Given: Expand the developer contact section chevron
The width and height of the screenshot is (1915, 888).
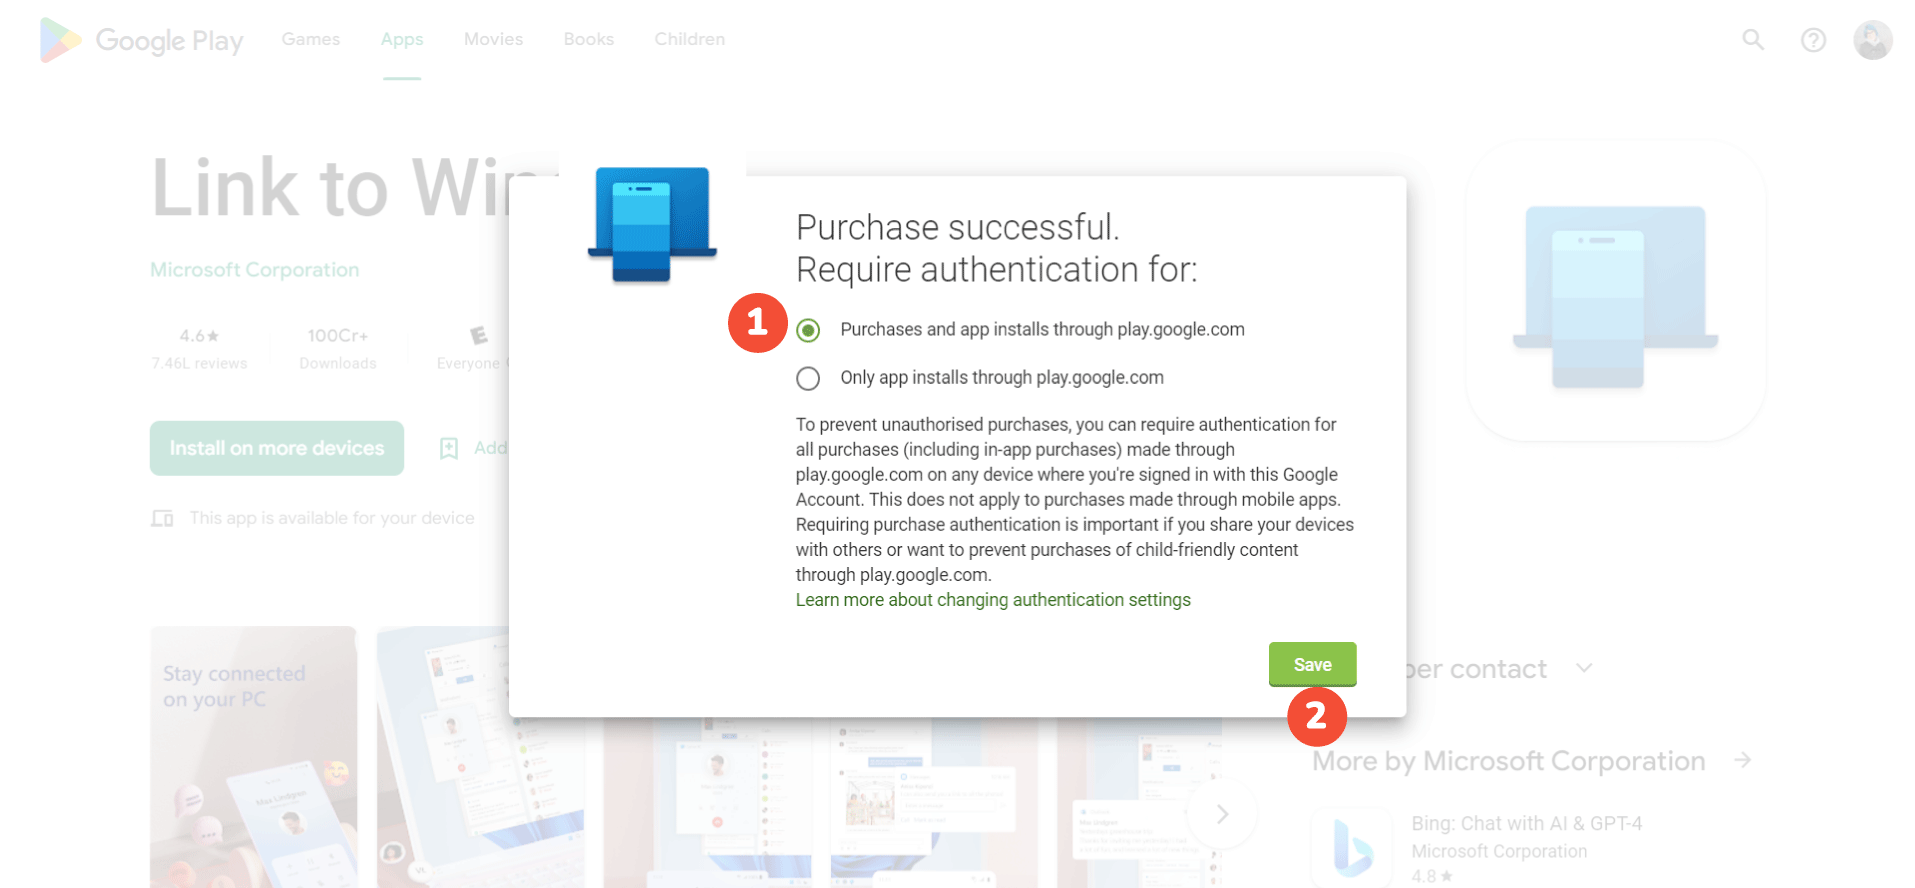Looking at the screenshot, I should click(x=1584, y=668).
